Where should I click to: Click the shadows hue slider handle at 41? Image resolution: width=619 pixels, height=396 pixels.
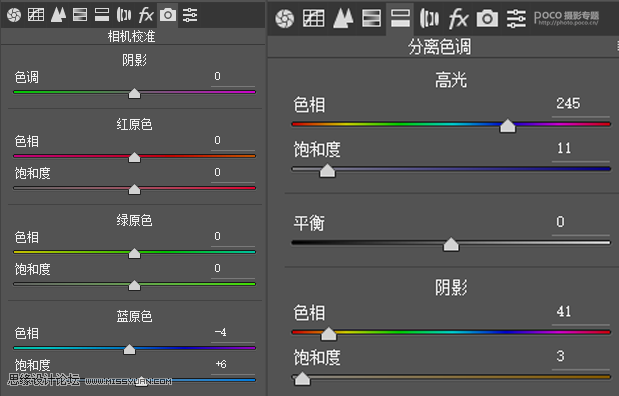coord(328,334)
